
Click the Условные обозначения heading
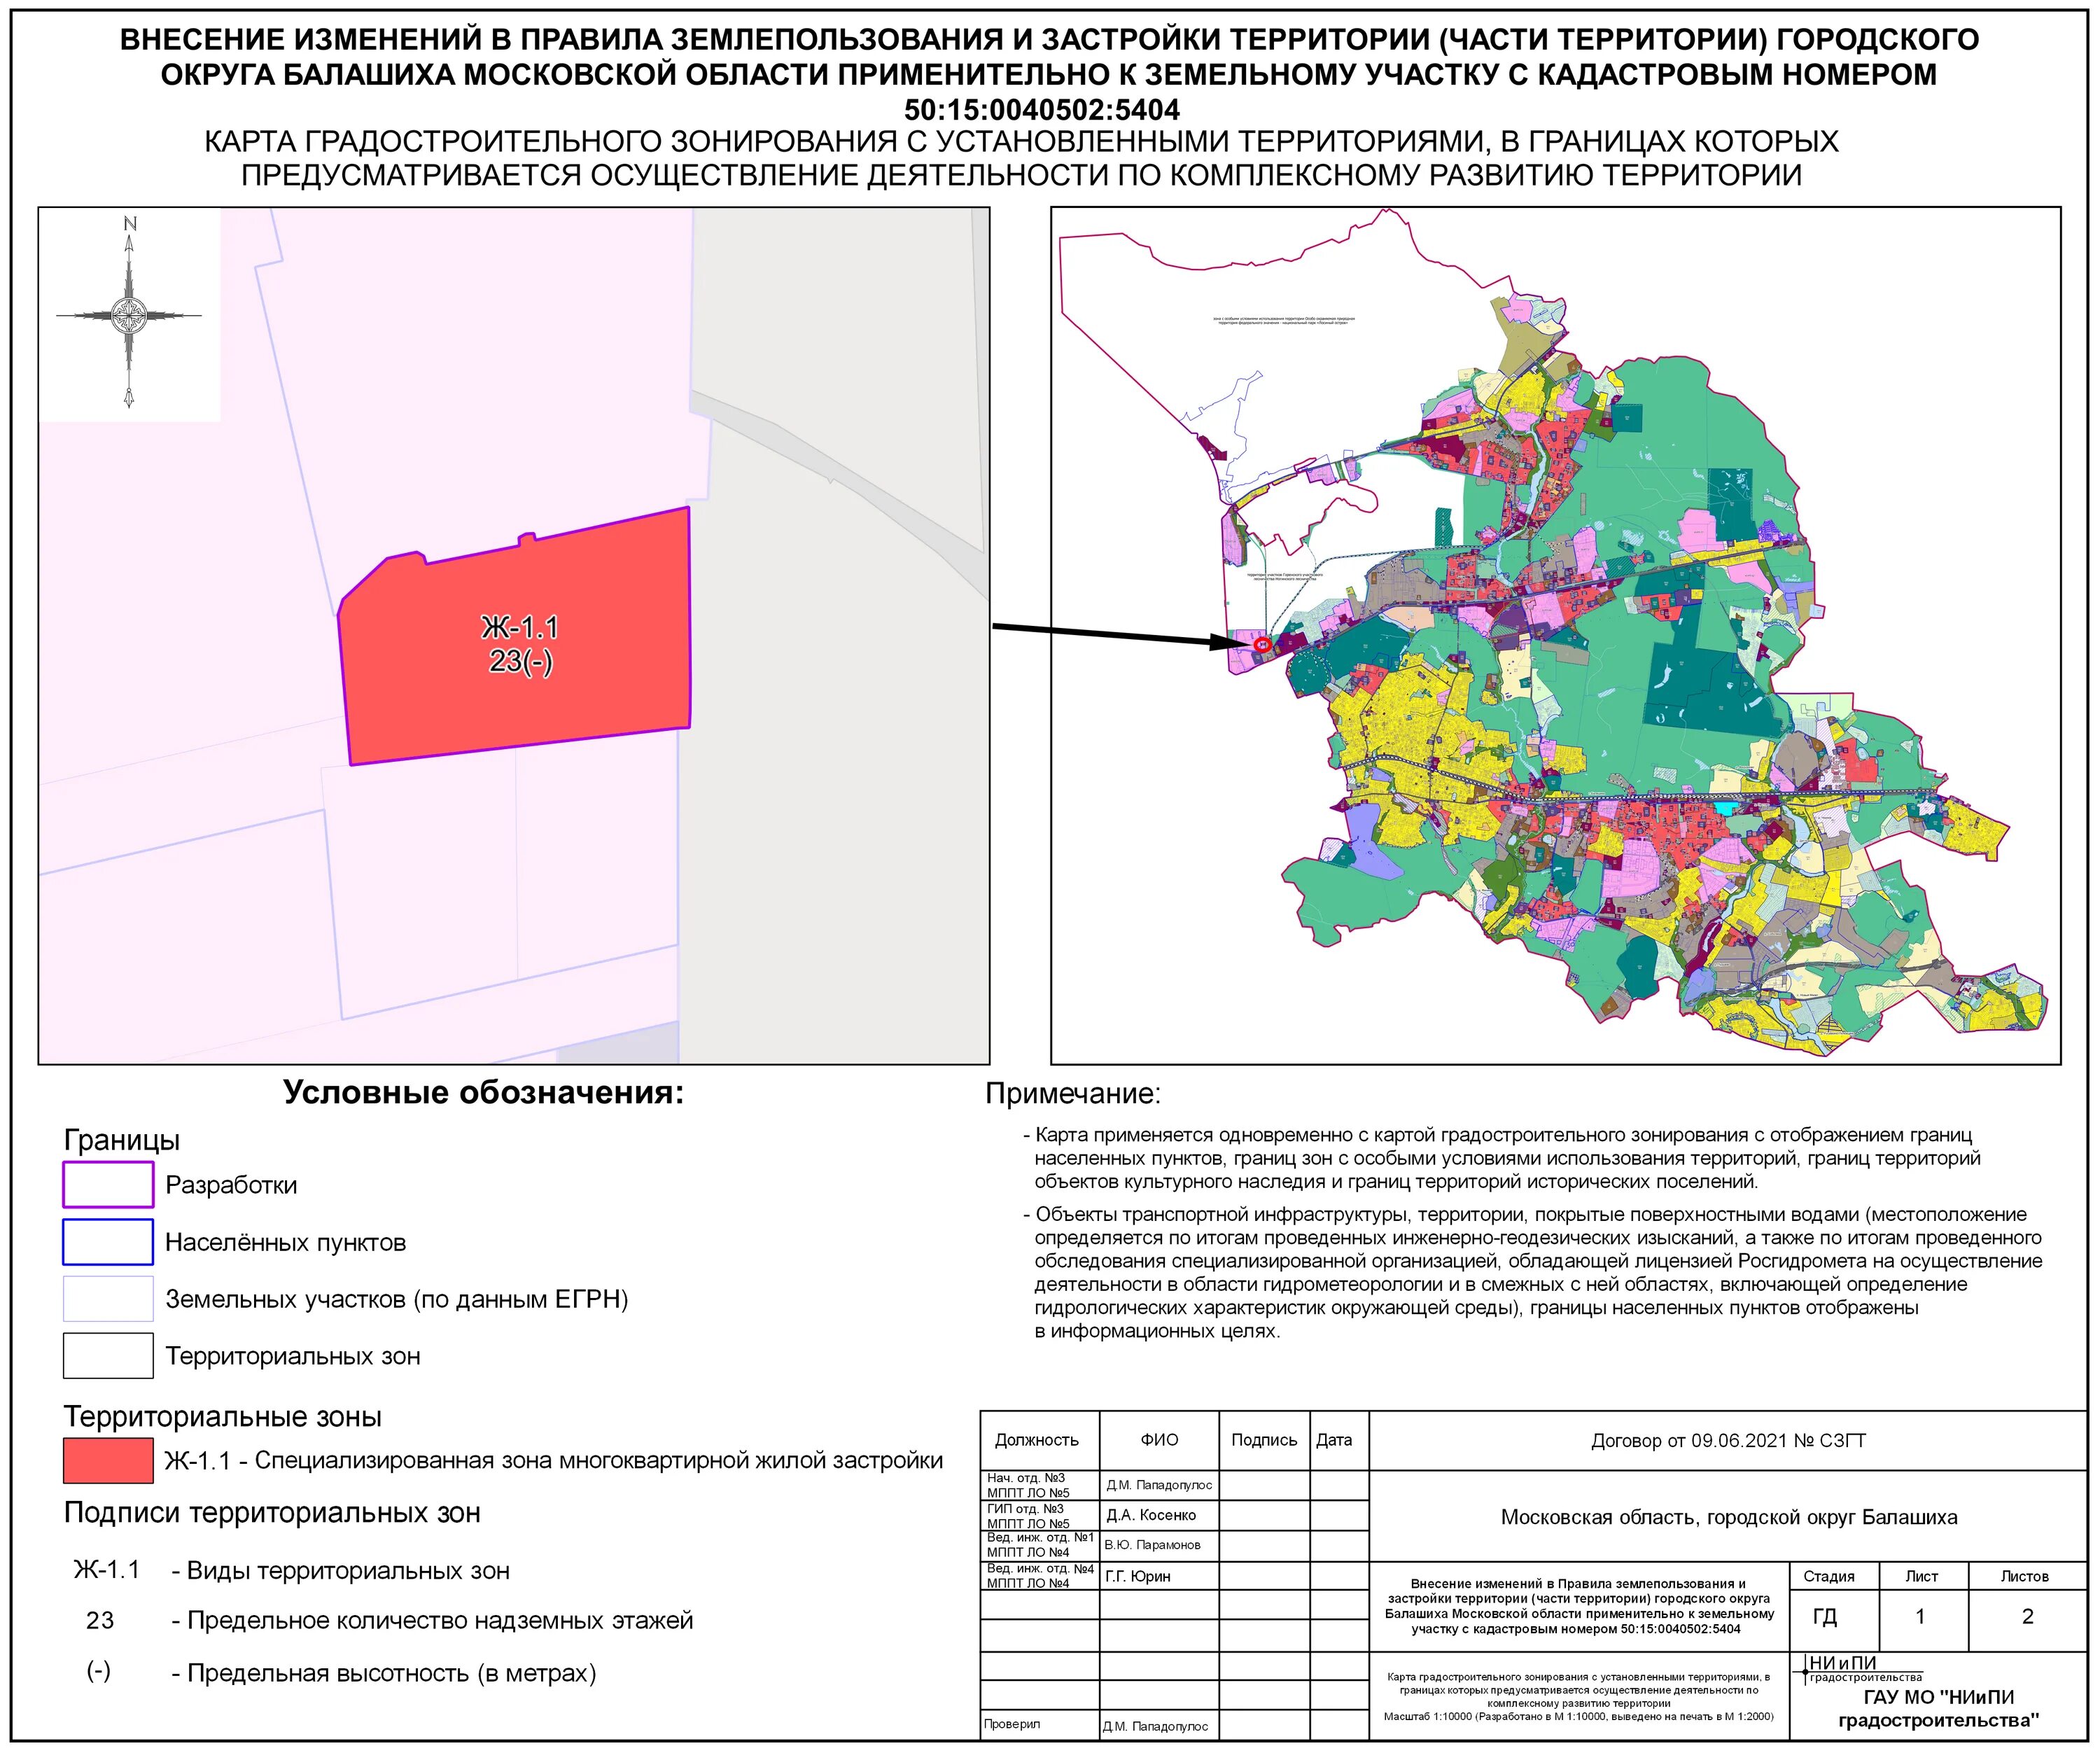pos(483,1092)
